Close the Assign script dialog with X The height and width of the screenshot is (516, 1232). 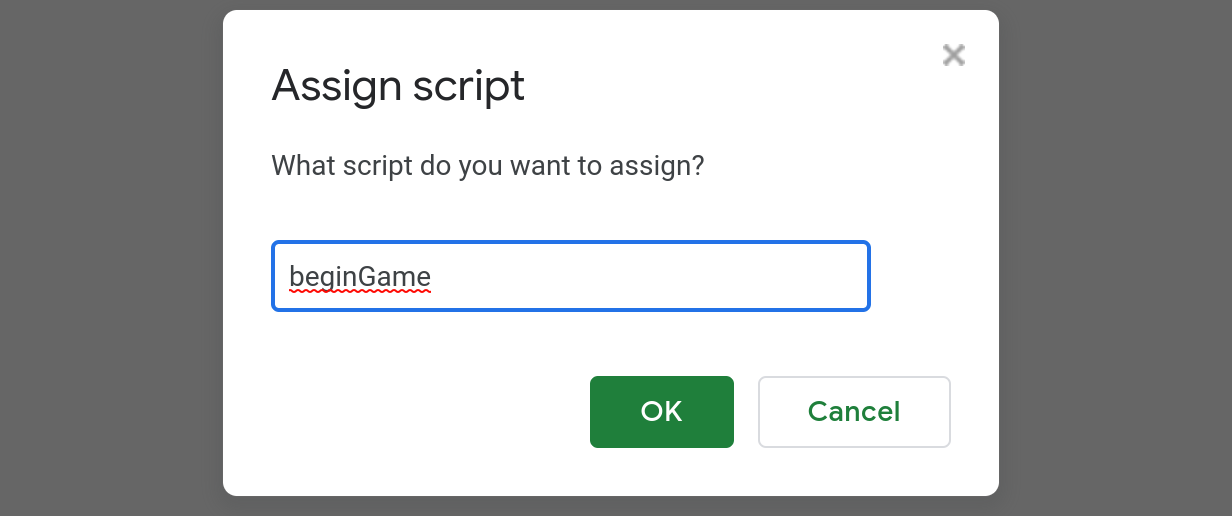pyautogui.click(x=953, y=55)
